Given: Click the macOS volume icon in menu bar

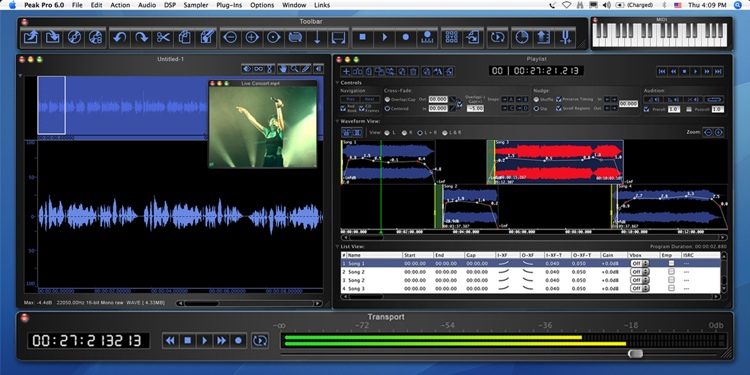Looking at the screenshot, I should [x=607, y=5].
